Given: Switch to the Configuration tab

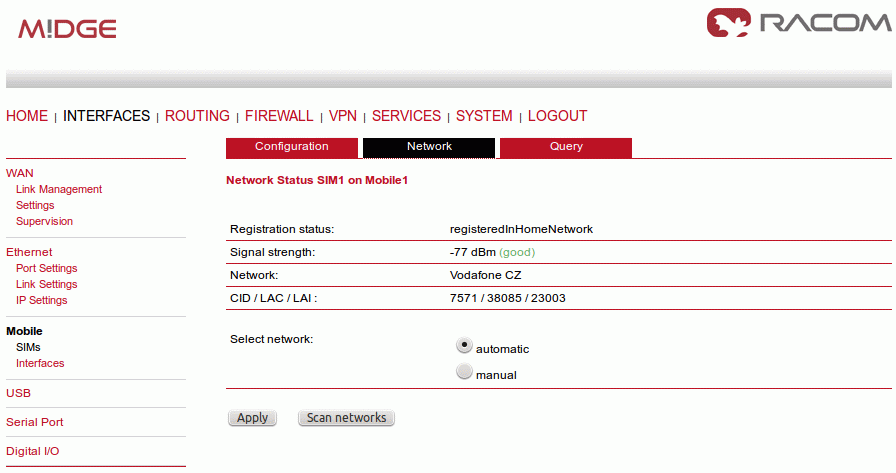Looking at the screenshot, I should pos(292,147).
